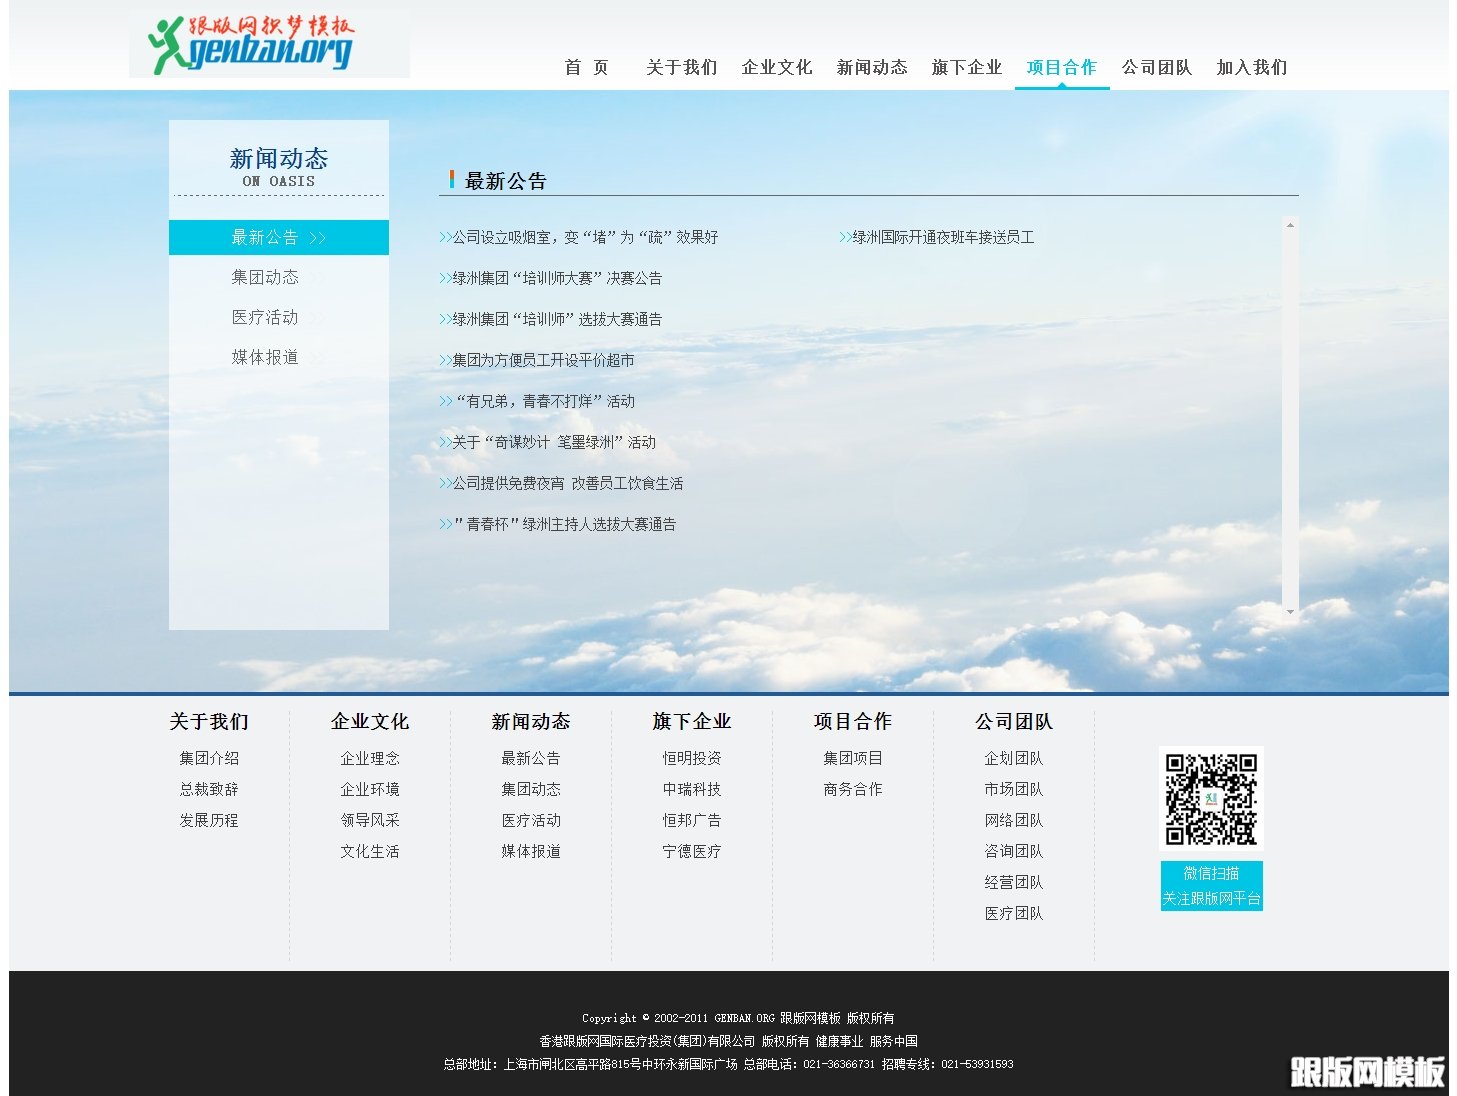
Task: Open 恒明投资 under 旗下企业 footer column
Action: click(693, 758)
